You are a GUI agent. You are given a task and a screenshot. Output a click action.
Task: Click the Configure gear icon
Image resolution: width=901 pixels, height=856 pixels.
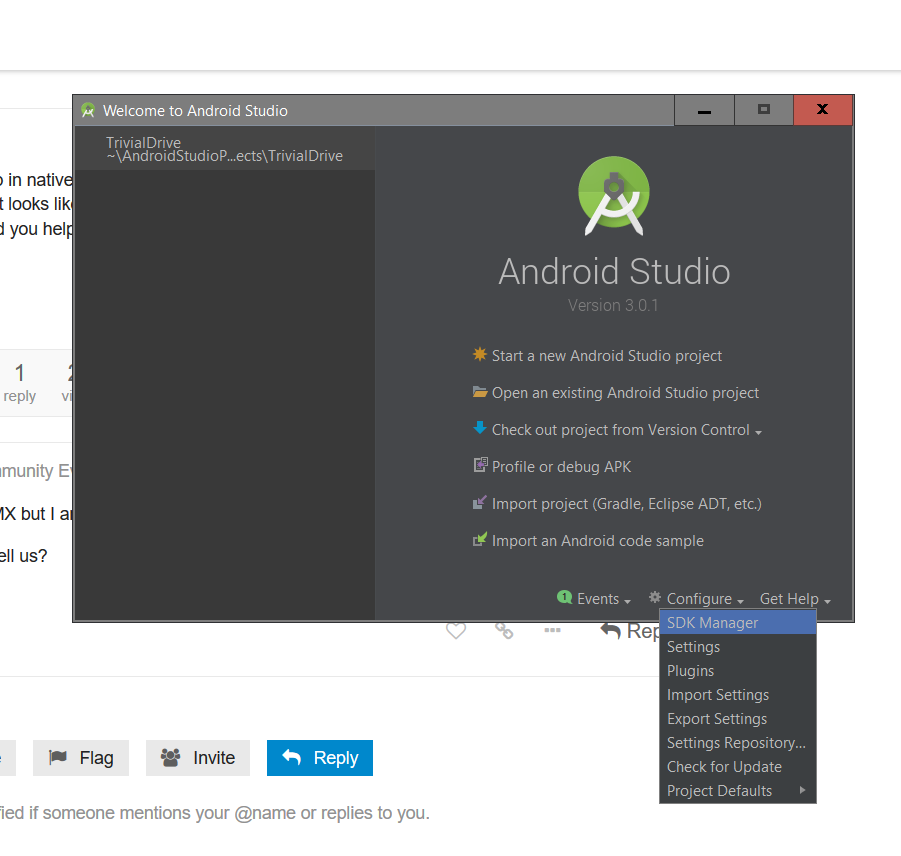point(655,598)
